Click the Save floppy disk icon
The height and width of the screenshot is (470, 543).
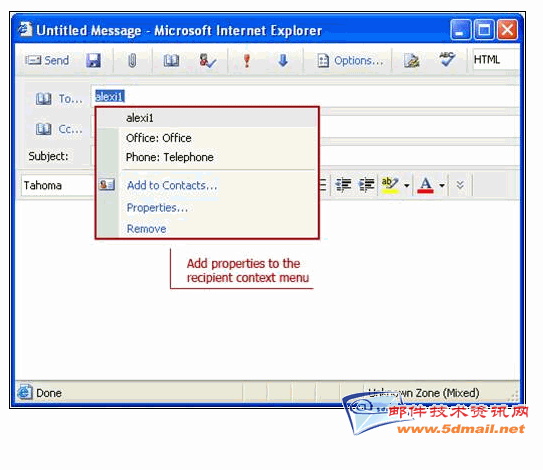pos(94,61)
